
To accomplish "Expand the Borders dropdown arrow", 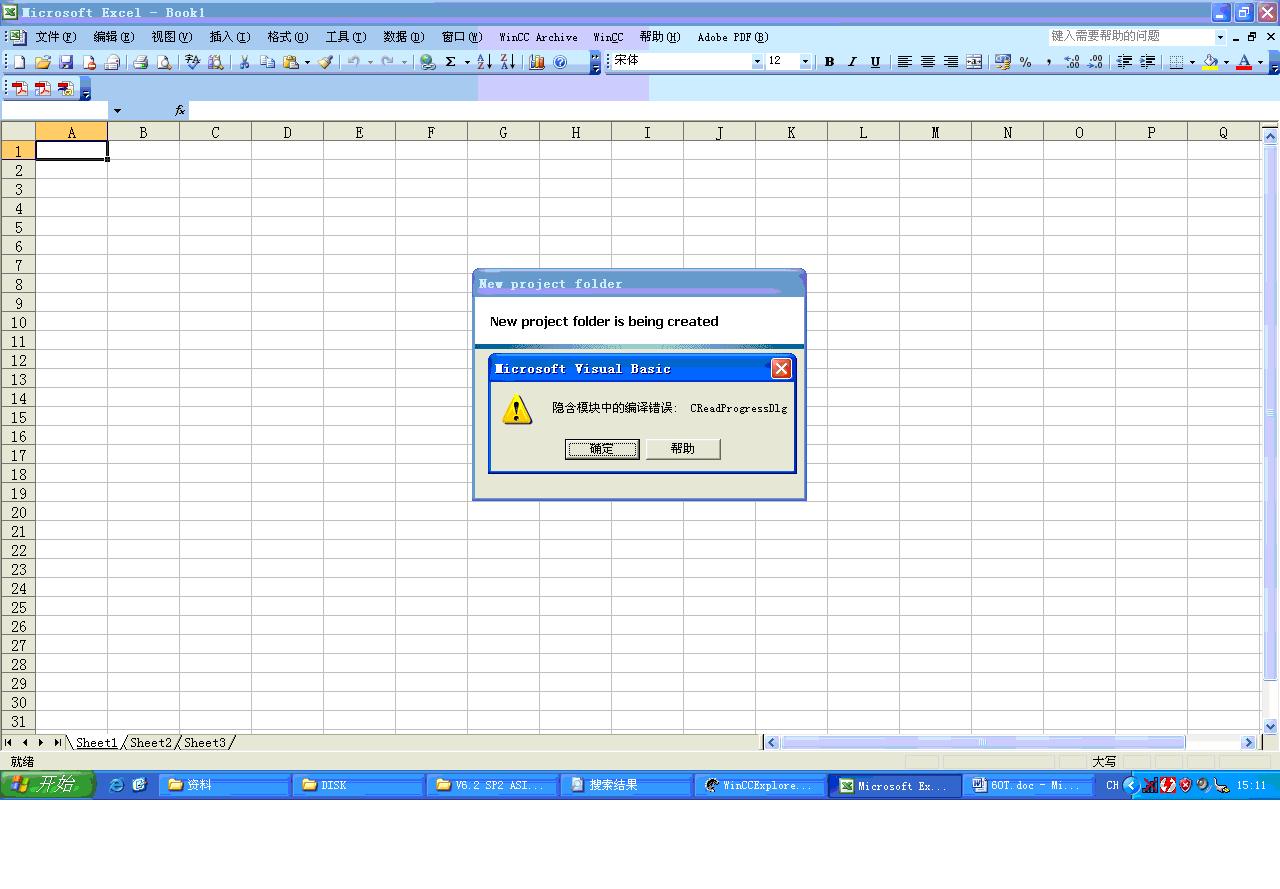I will 1192,62.
